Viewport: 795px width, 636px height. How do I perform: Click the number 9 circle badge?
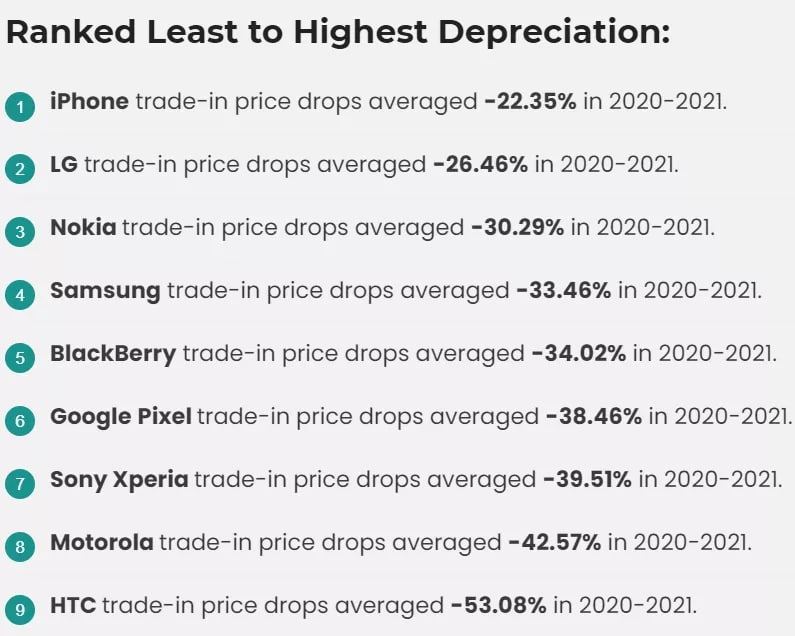pos(19,610)
